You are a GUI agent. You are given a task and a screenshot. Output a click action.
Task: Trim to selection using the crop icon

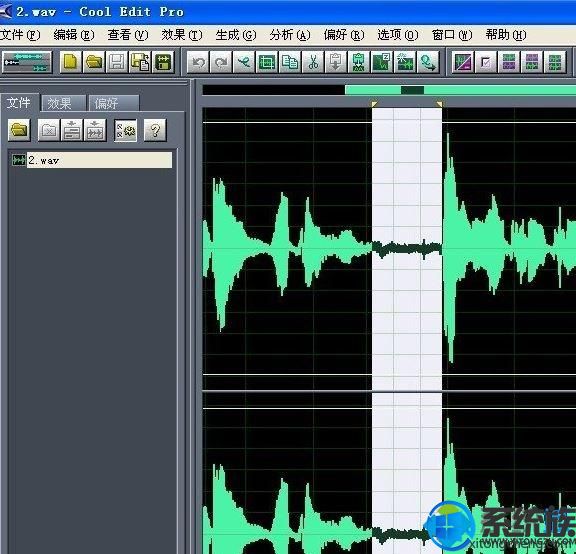(x=267, y=62)
